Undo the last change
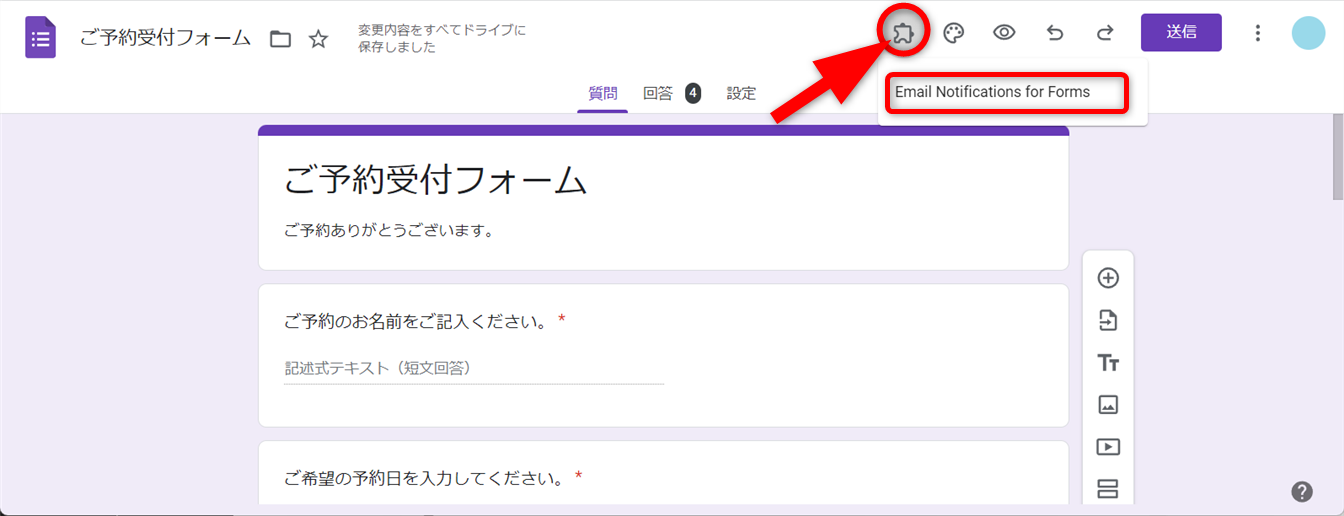Viewport: 1344px width, 516px height. 1055,33
